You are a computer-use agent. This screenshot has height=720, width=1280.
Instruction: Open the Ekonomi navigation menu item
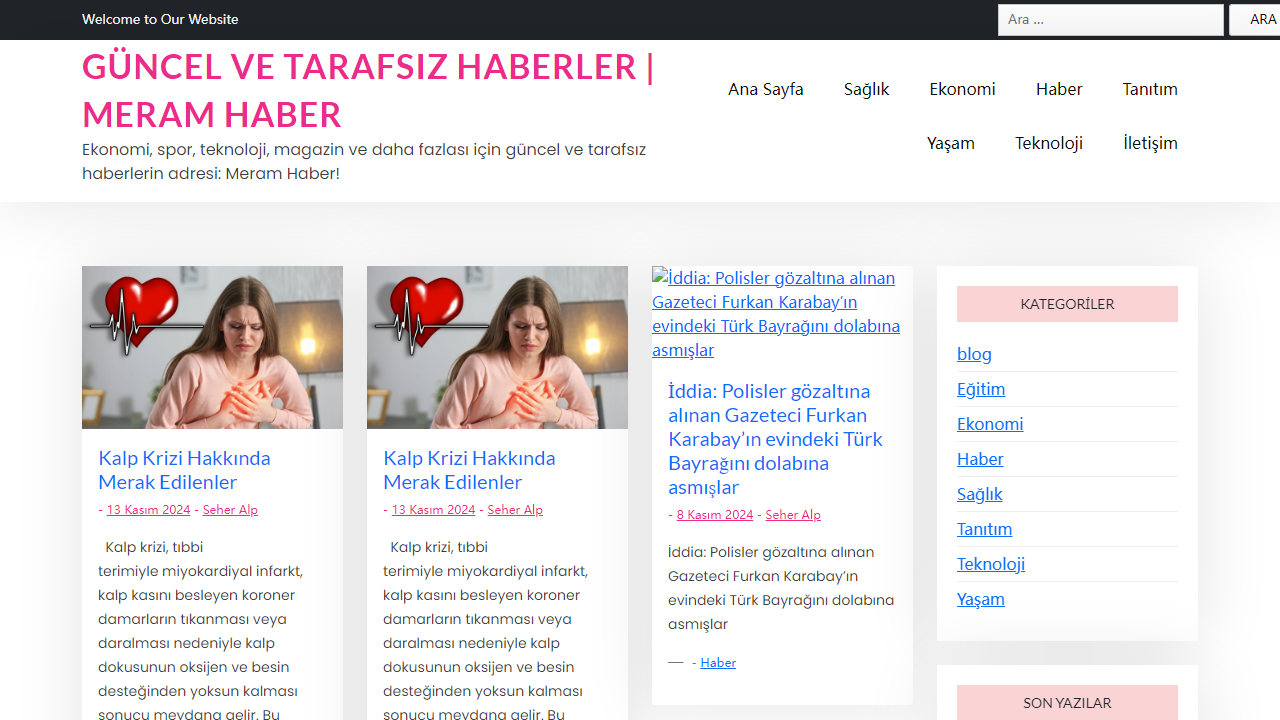tap(961, 89)
